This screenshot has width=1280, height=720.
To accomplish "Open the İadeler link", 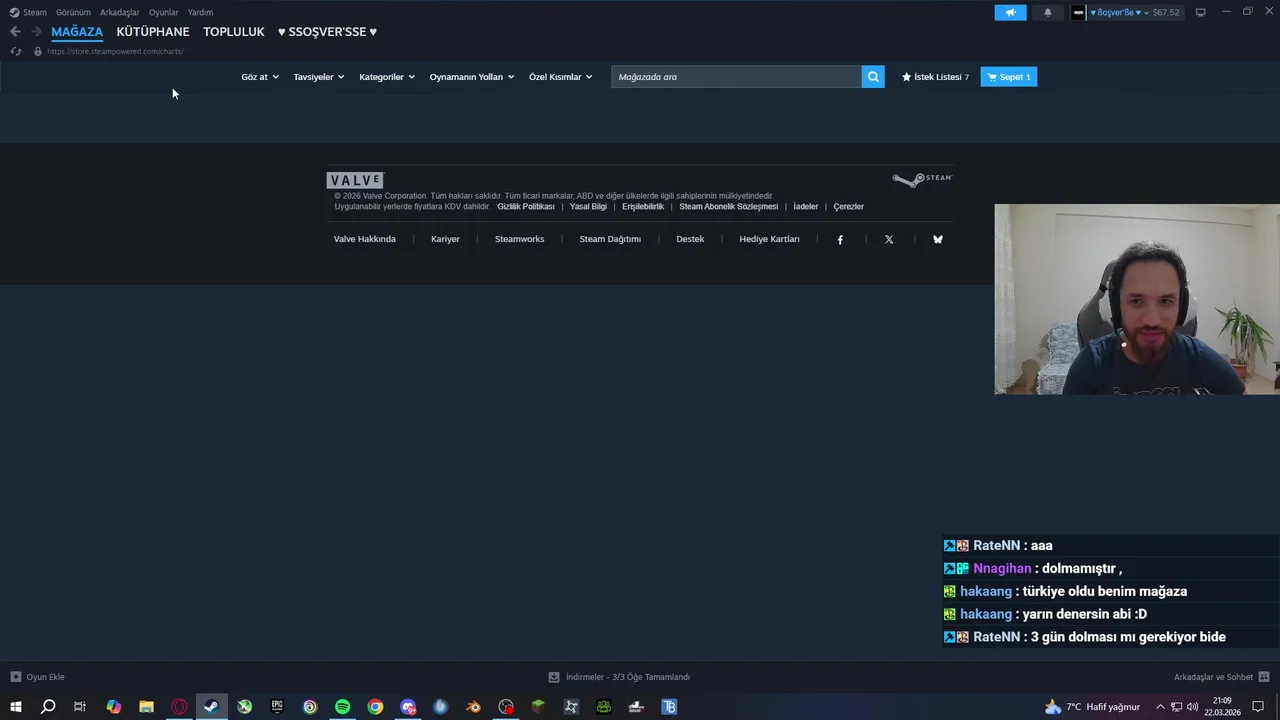I will [x=806, y=207].
